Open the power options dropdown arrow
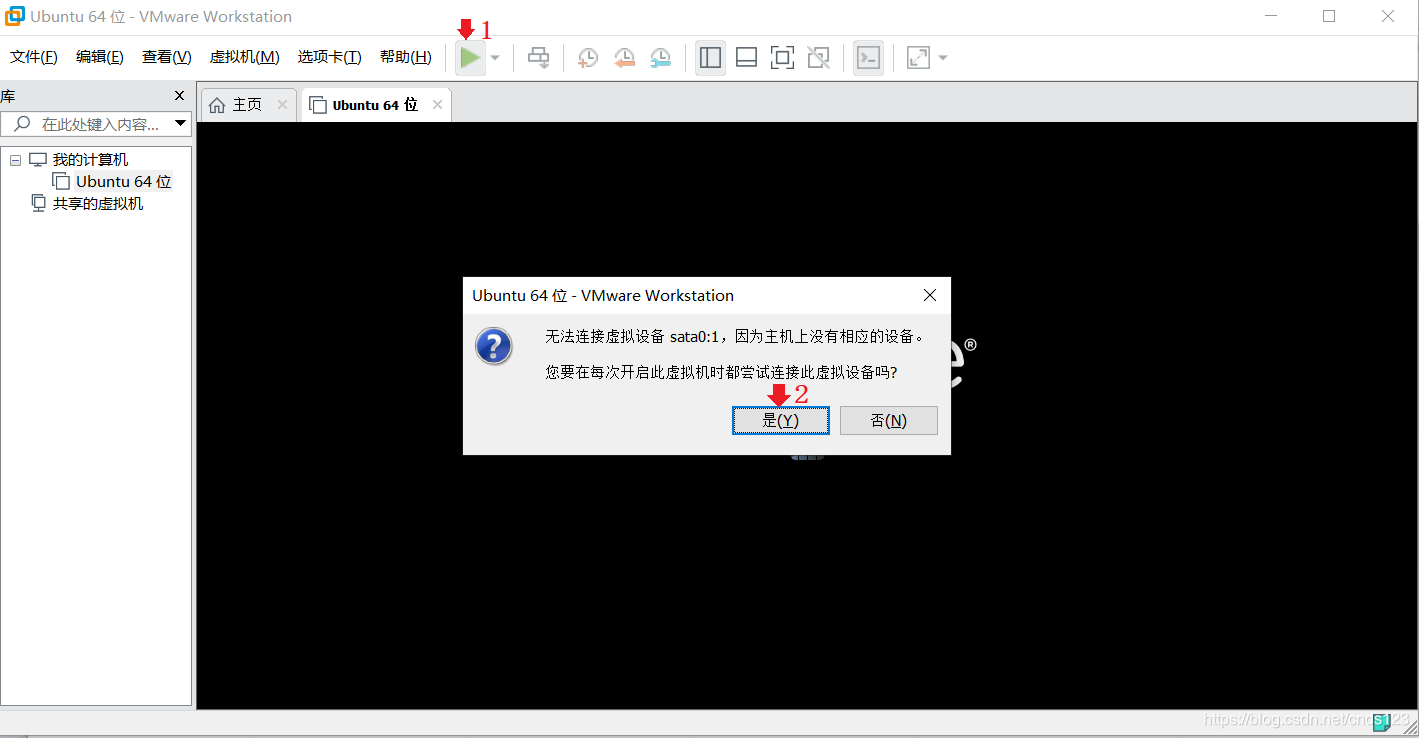Image resolution: width=1419 pixels, height=738 pixels. tap(495, 58)
